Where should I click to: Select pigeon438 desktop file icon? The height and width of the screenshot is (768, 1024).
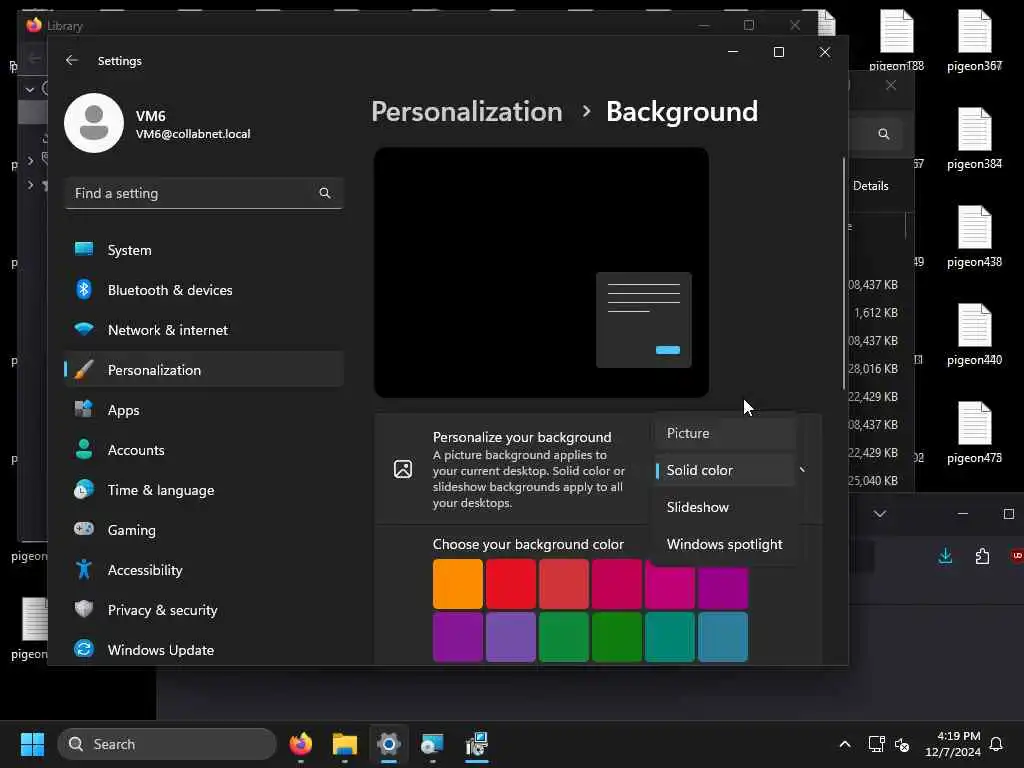[x=974, y=236]
